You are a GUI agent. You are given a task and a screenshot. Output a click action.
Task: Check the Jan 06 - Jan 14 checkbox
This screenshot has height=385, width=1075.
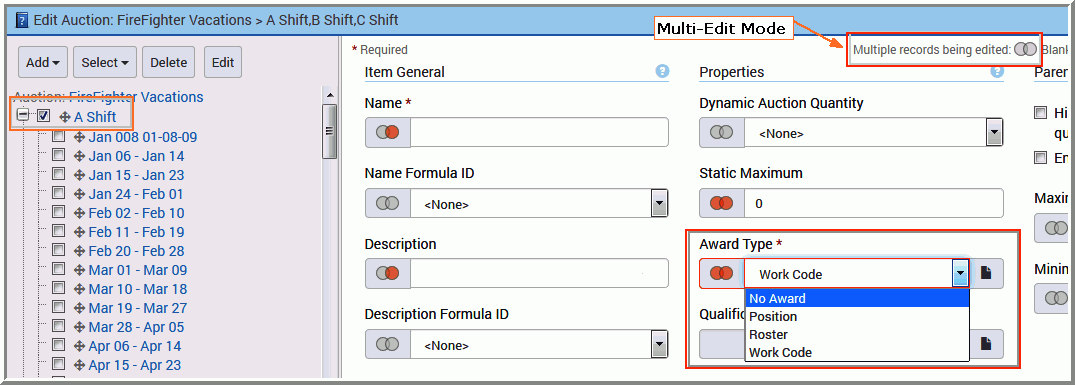pos(58,155)
